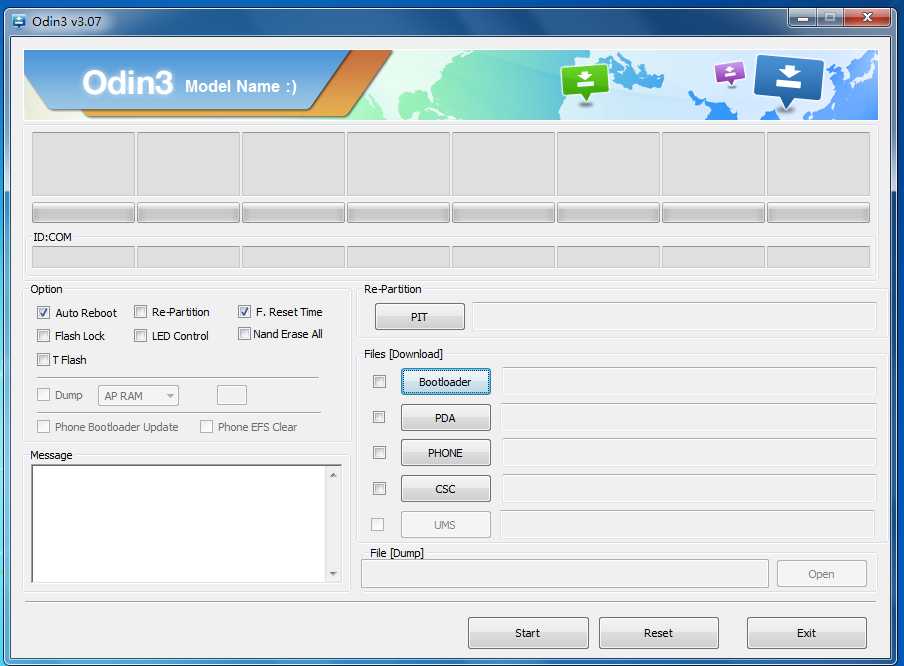Click the PDA file button

(x=446, y=417)
